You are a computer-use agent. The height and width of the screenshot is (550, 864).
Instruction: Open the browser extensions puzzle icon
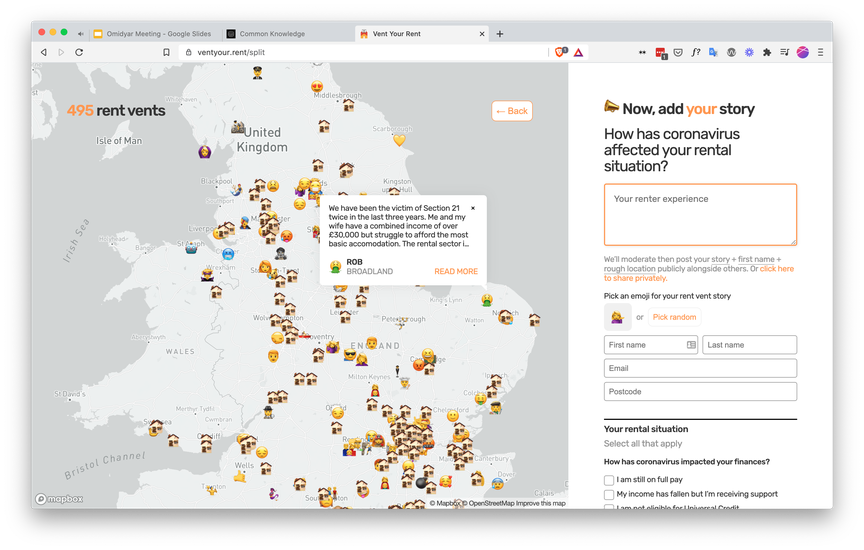767,52
